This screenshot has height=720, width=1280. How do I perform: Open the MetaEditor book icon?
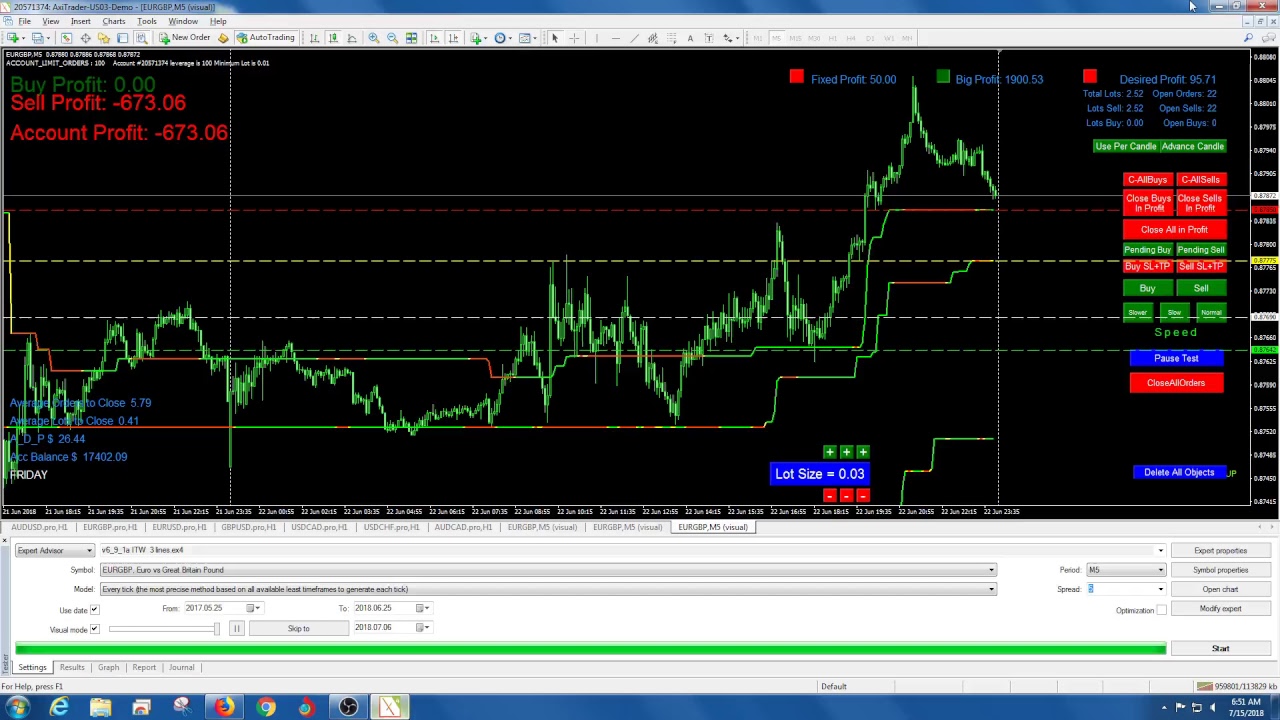(223, 38)
